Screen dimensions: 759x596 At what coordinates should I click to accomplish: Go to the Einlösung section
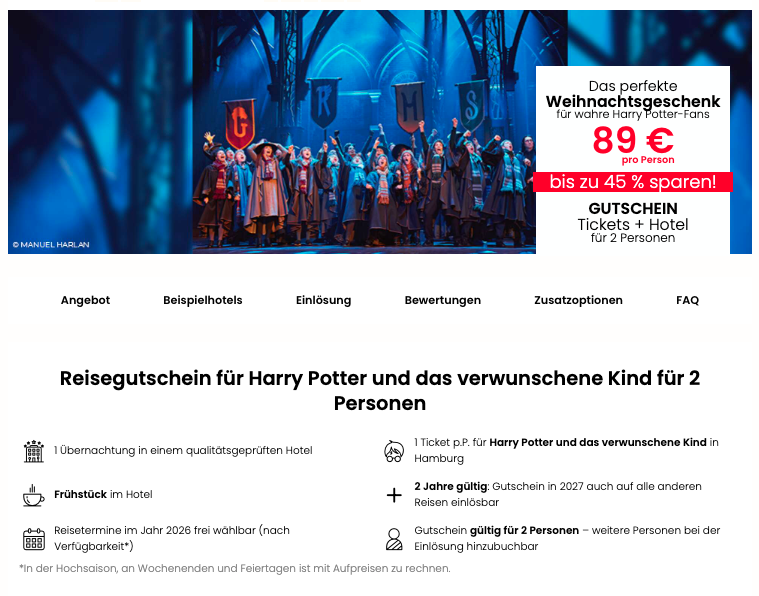[323, 300]
